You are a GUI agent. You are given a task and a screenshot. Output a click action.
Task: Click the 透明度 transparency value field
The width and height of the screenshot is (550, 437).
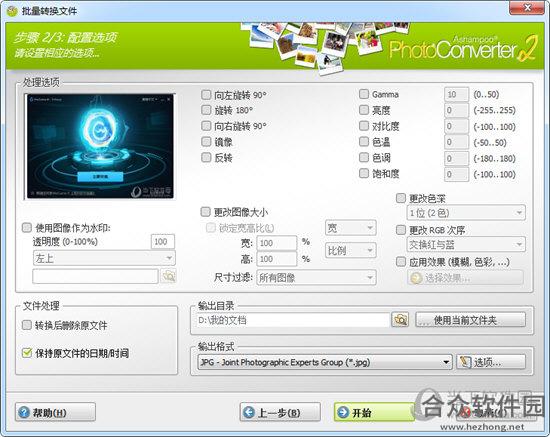click(163, 242)
